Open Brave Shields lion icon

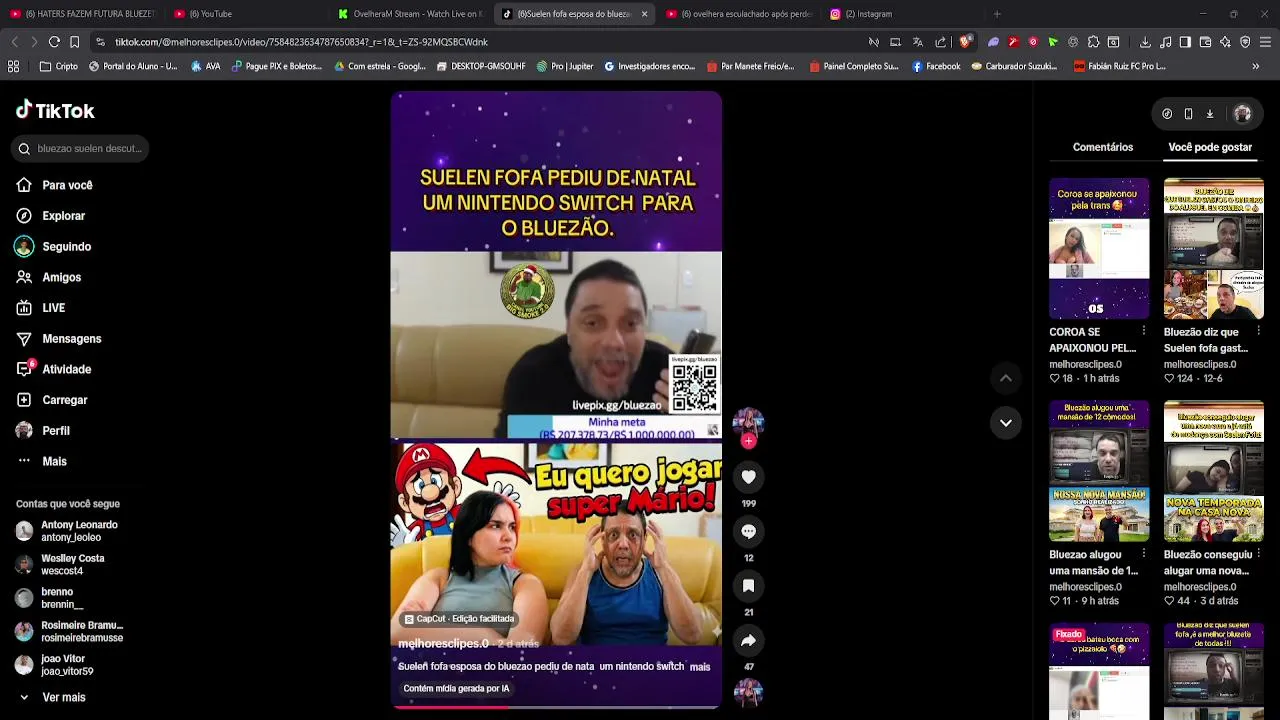pos(965,42)
